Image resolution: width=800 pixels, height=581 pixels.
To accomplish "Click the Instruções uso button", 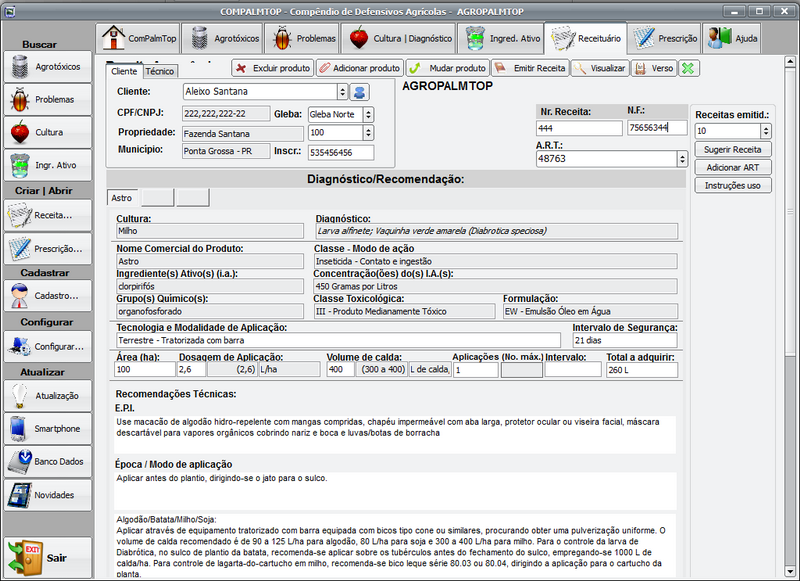I will coord(733,186).
